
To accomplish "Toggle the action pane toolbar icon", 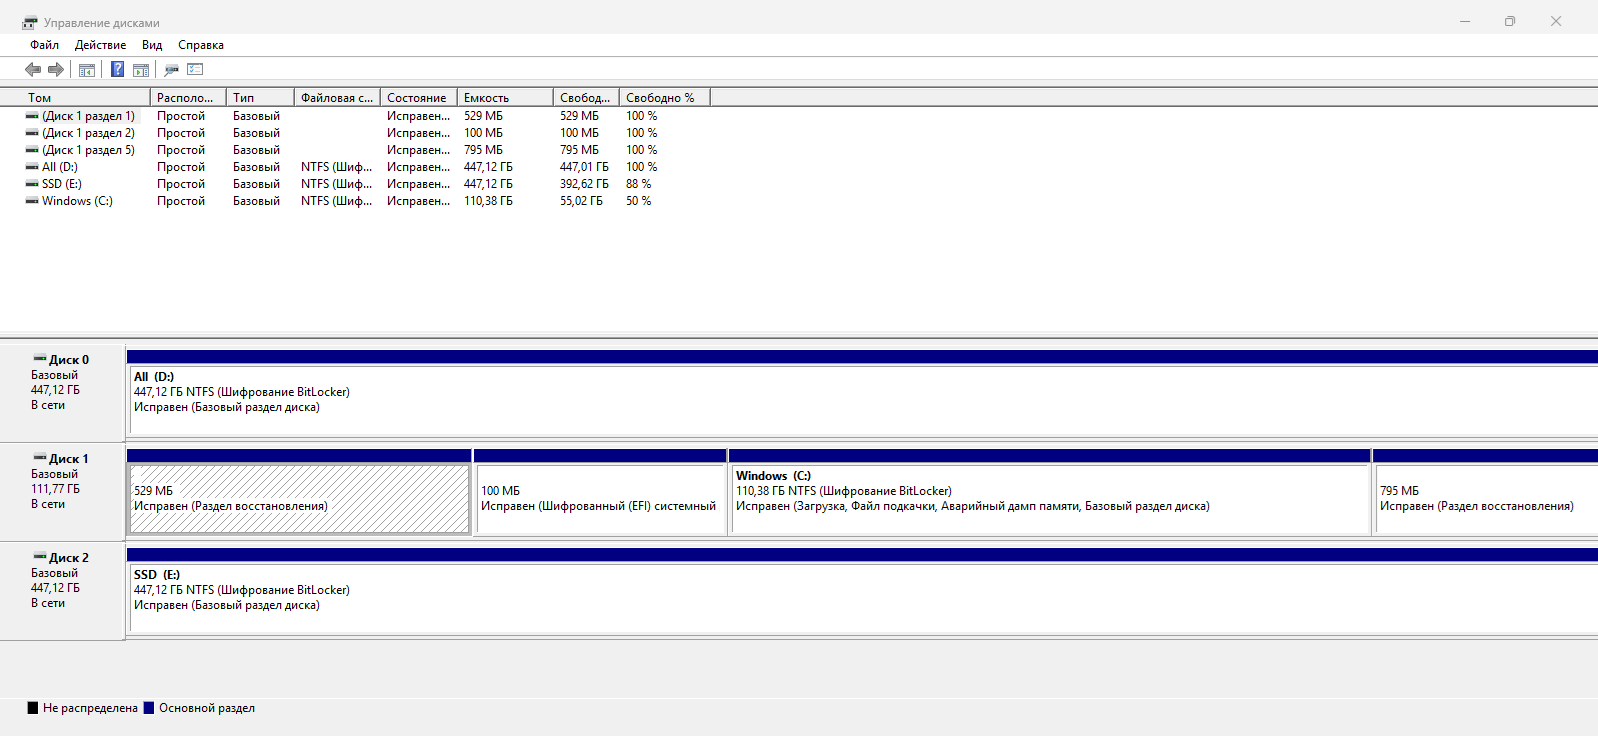I will [141, 70].
